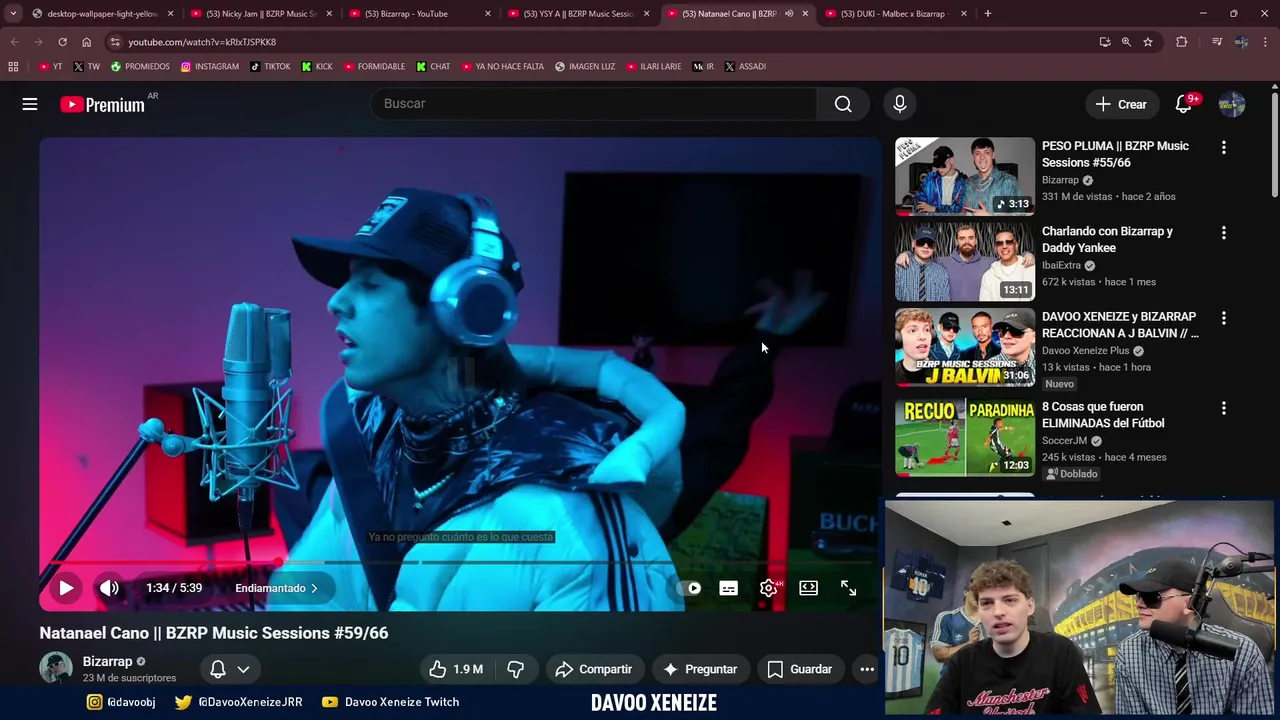Open the Bizarrap channel name link

(107, 661)
